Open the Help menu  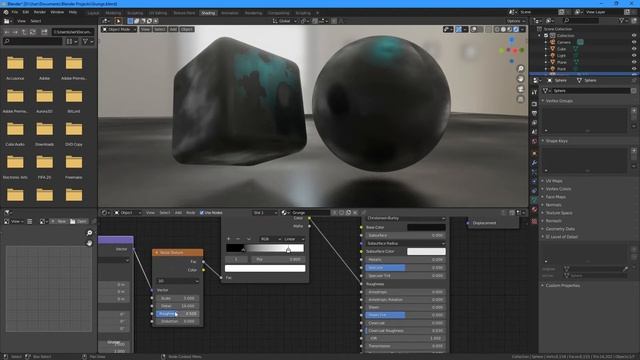click(x=73, y=12)
